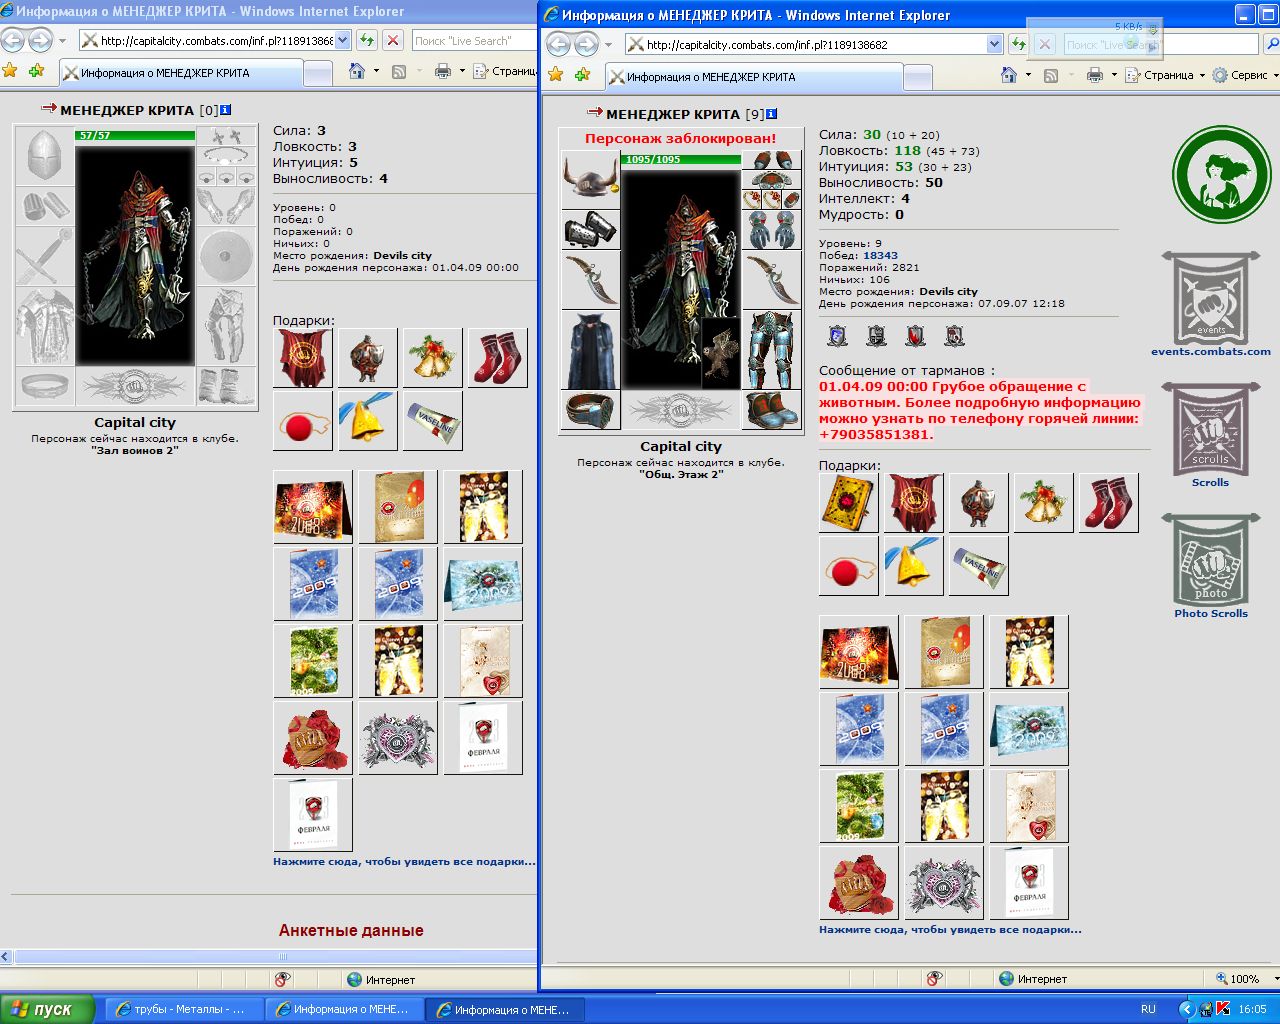Click the info icon next to МЕНЕДЖЕР КРИТА [9]
Image resolution: width=1280 pixels, height=1024 pixels.
pyautogui.click(x=772, y=114)
